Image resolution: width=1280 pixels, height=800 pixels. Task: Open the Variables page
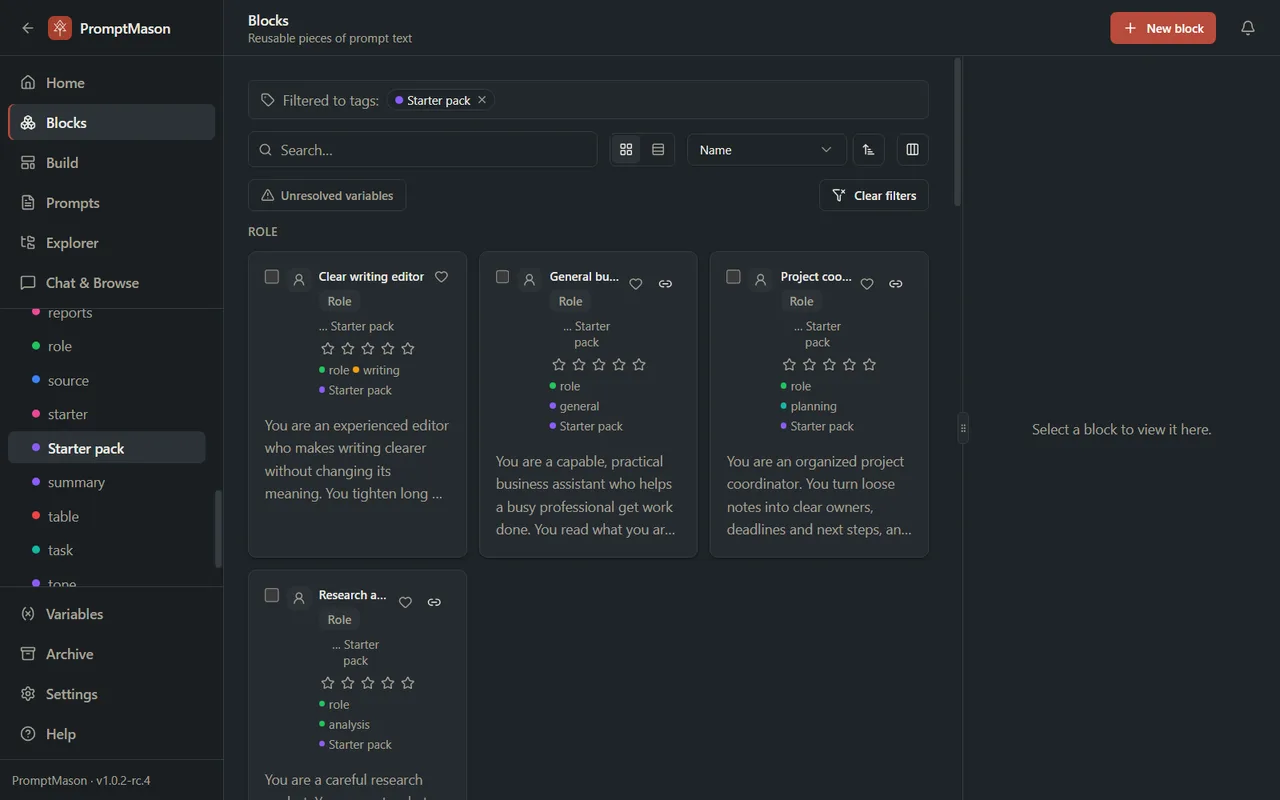tap(111, 614)
